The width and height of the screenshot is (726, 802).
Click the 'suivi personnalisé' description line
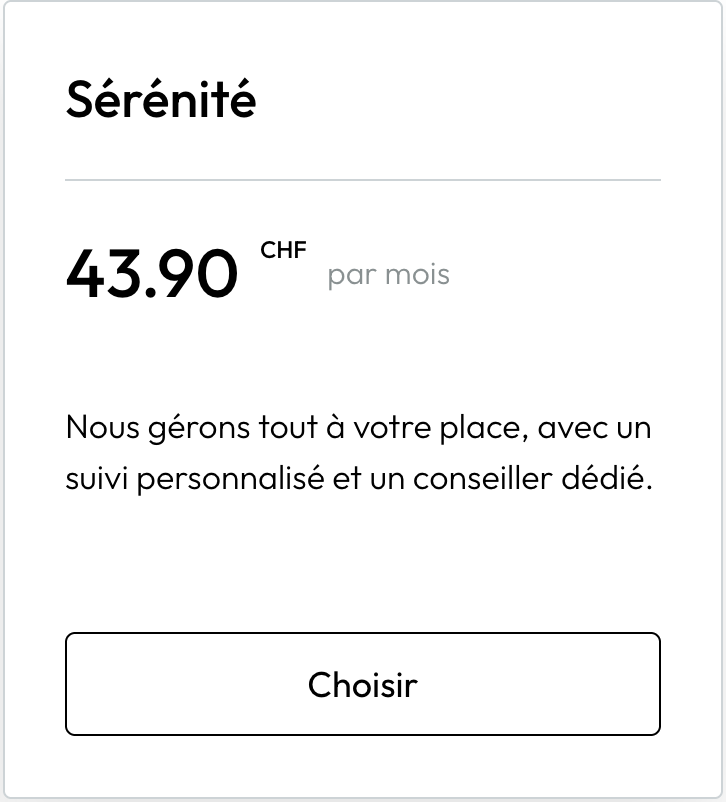[358, 479]
